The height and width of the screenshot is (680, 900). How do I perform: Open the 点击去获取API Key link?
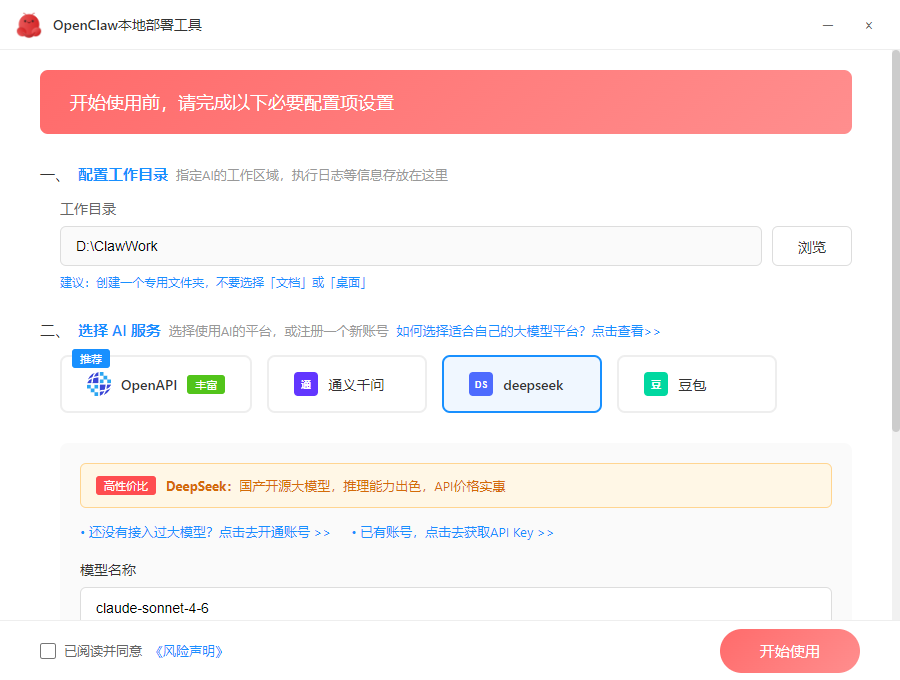453,533
